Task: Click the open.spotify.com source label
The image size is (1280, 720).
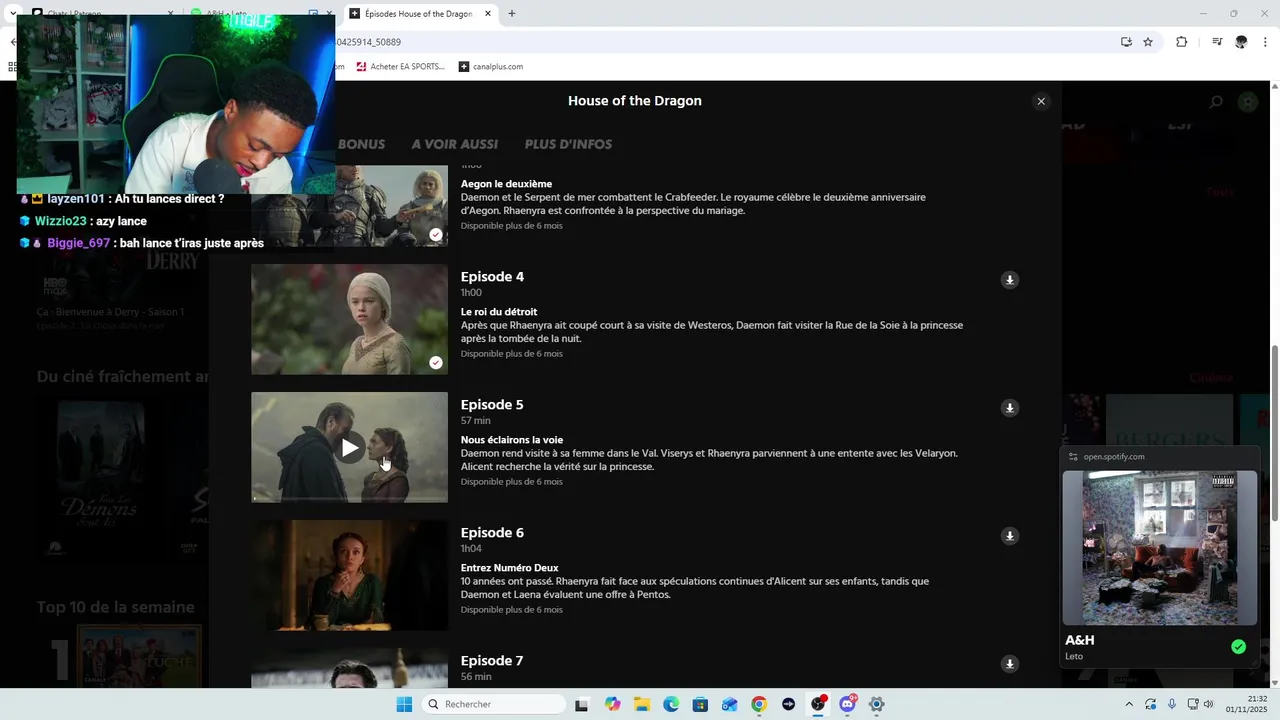Action: [x=1114, y=457]
